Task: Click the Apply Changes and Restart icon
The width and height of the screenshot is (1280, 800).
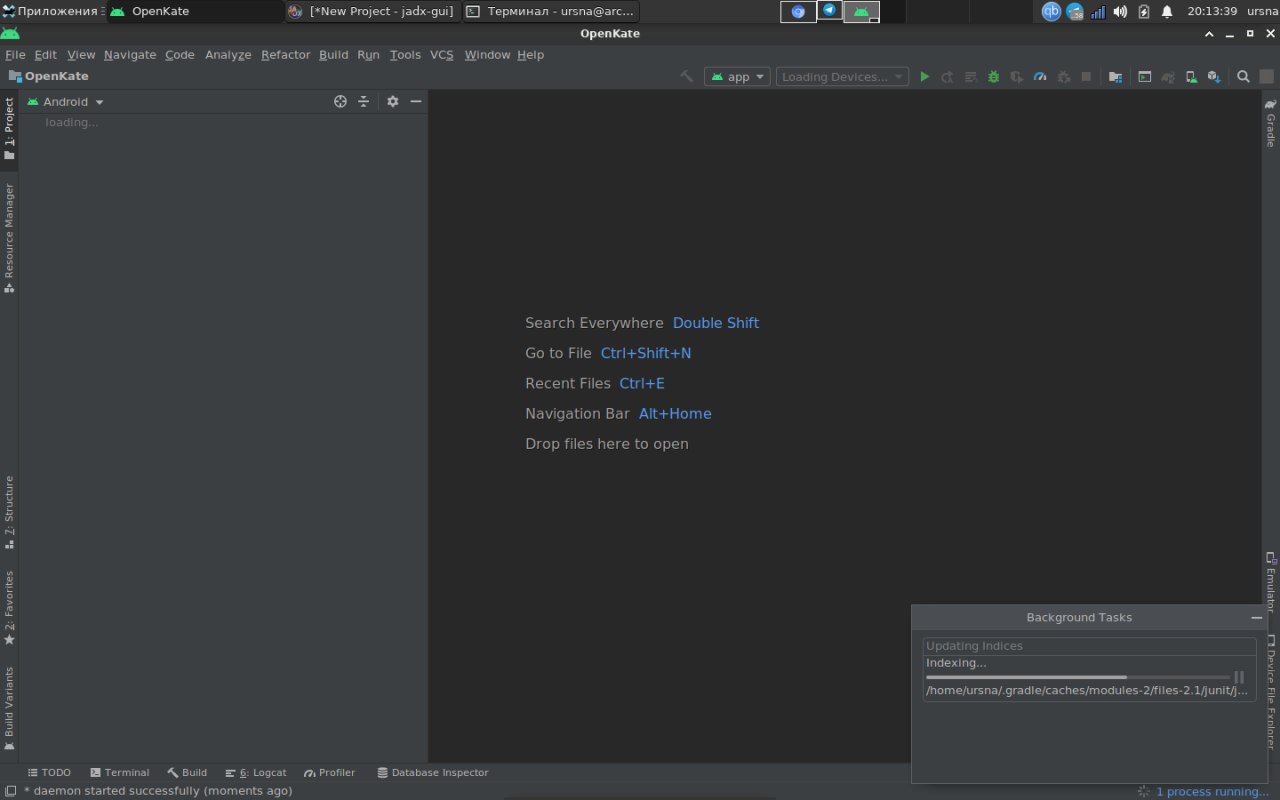Action: [x=947, y=77]
